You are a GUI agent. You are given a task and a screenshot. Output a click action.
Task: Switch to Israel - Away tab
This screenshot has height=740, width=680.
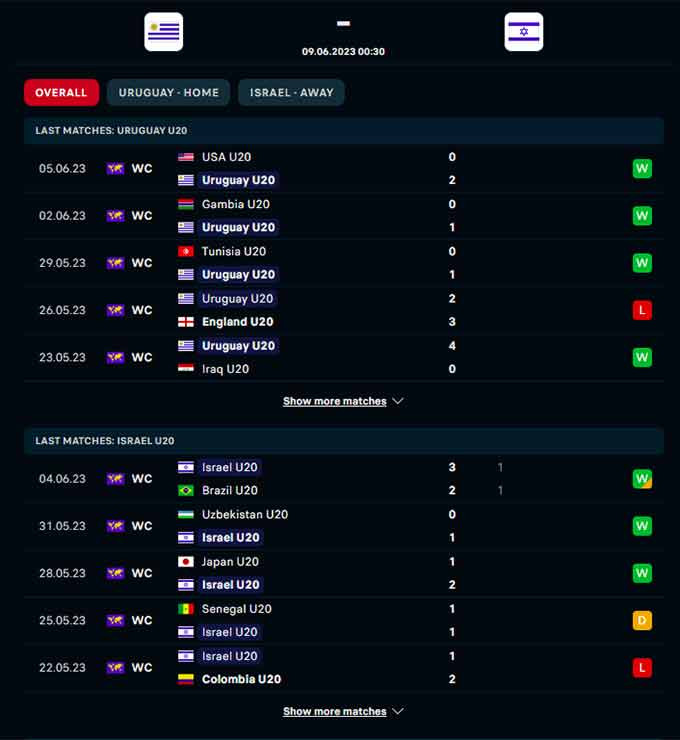click(x=291, y=93)
